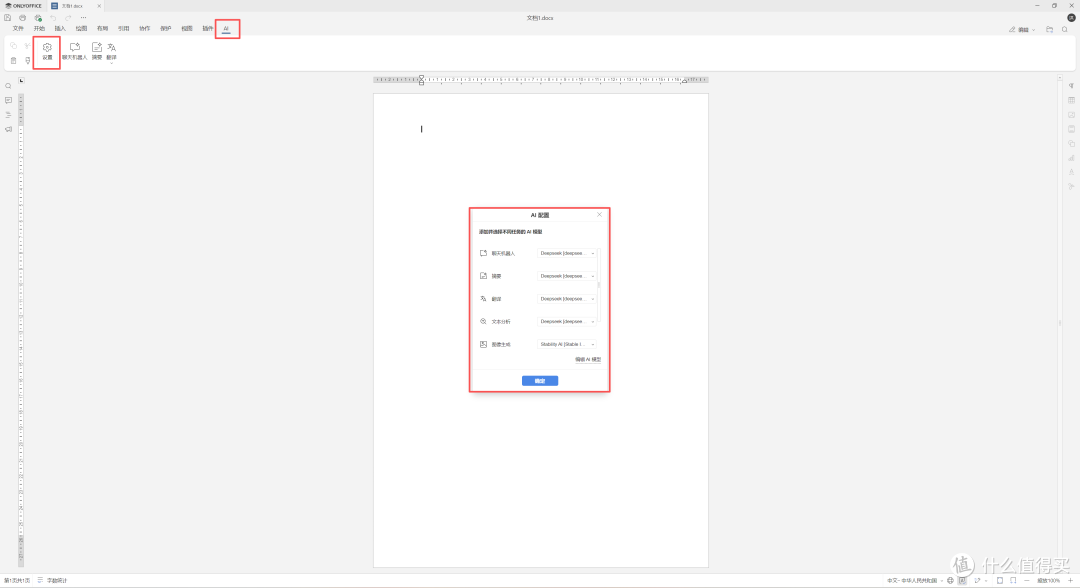Click fit to width icon in status bar
The width and height of the screenshot is (1080, 588).
tap(1013, 580)
